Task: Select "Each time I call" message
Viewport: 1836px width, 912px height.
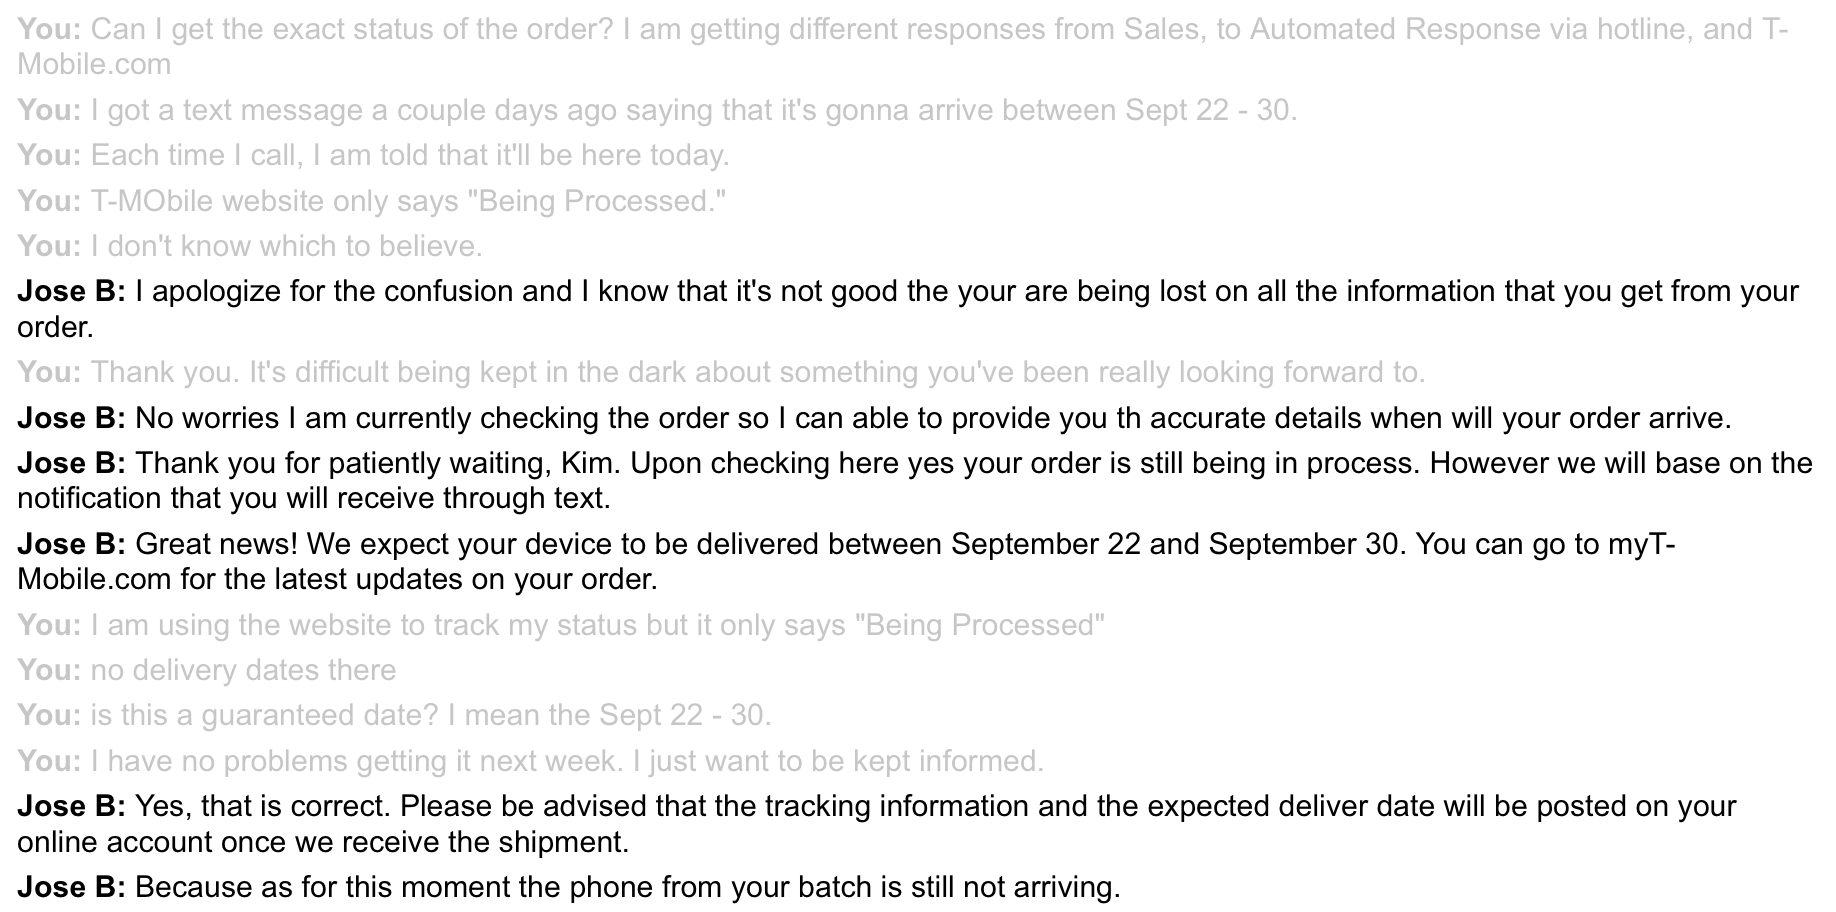Action: pos(373,155)
